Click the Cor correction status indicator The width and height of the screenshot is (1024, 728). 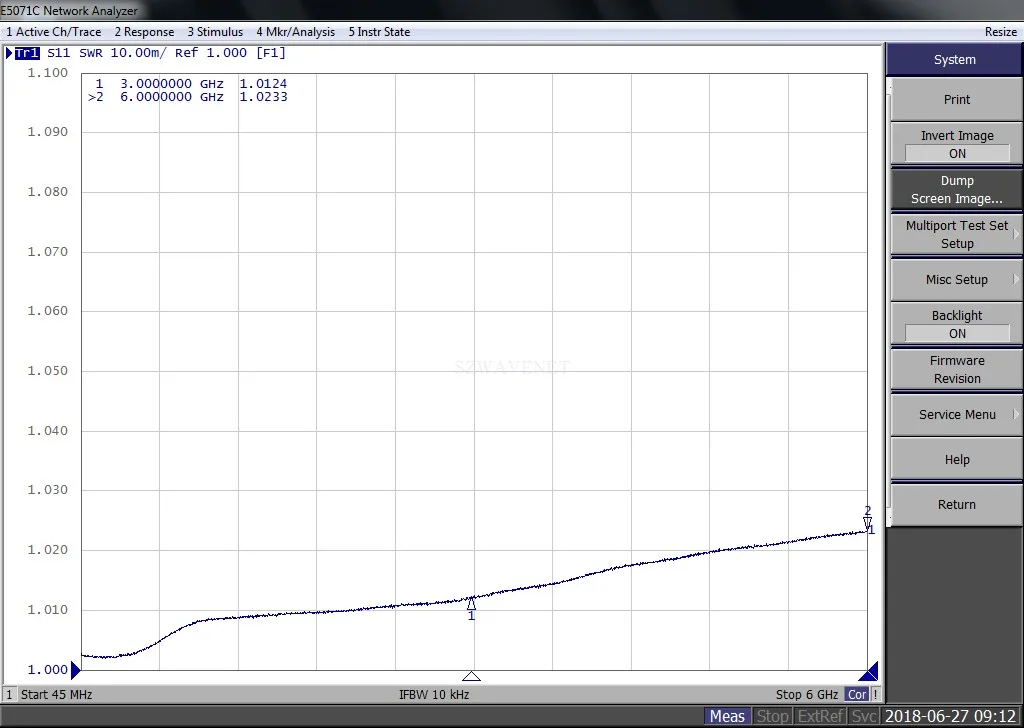tap(857, 694)
